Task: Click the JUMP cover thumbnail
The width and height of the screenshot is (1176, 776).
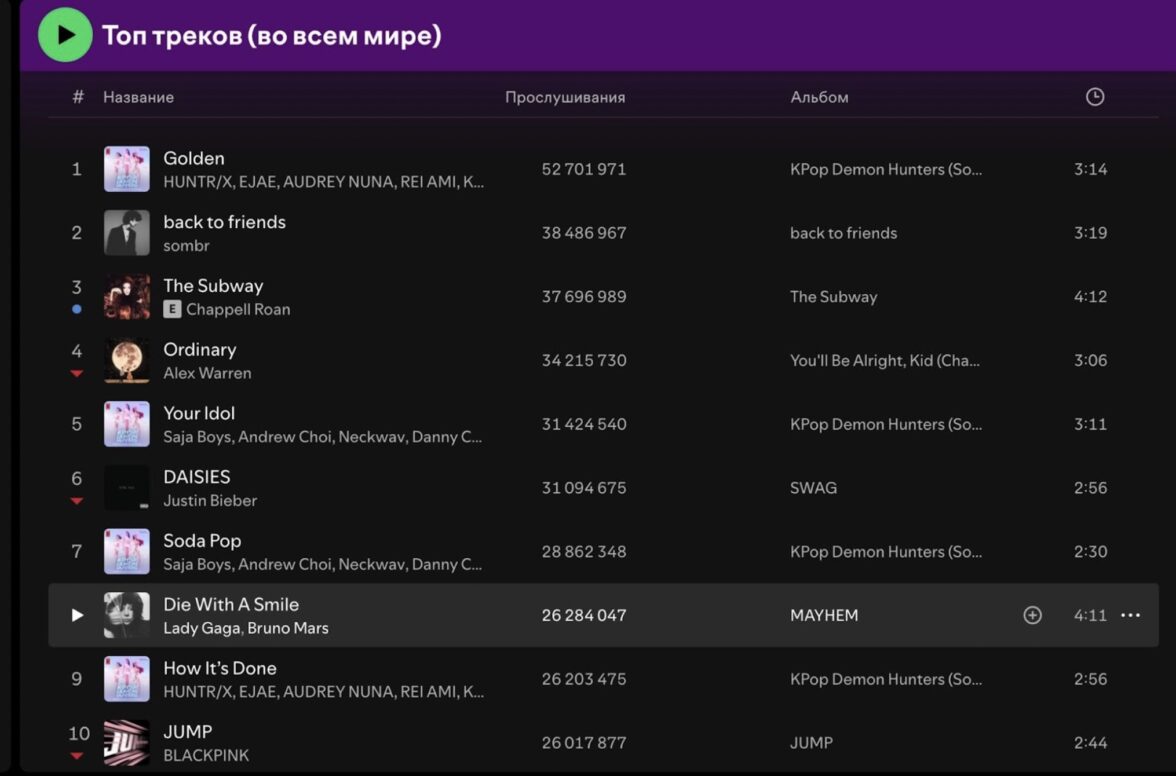Action: click(127, 742)
